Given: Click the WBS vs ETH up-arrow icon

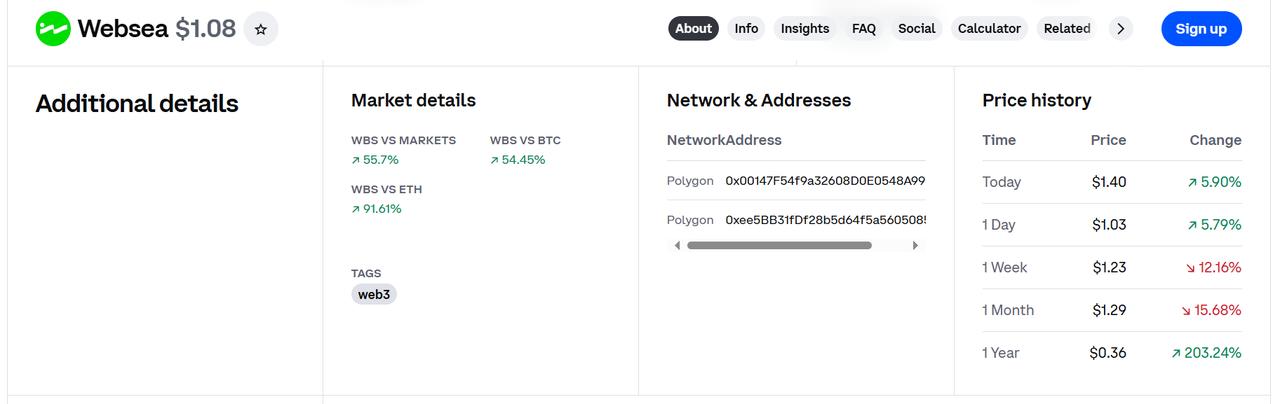Looking at the screenshot, I should [356, 210].
